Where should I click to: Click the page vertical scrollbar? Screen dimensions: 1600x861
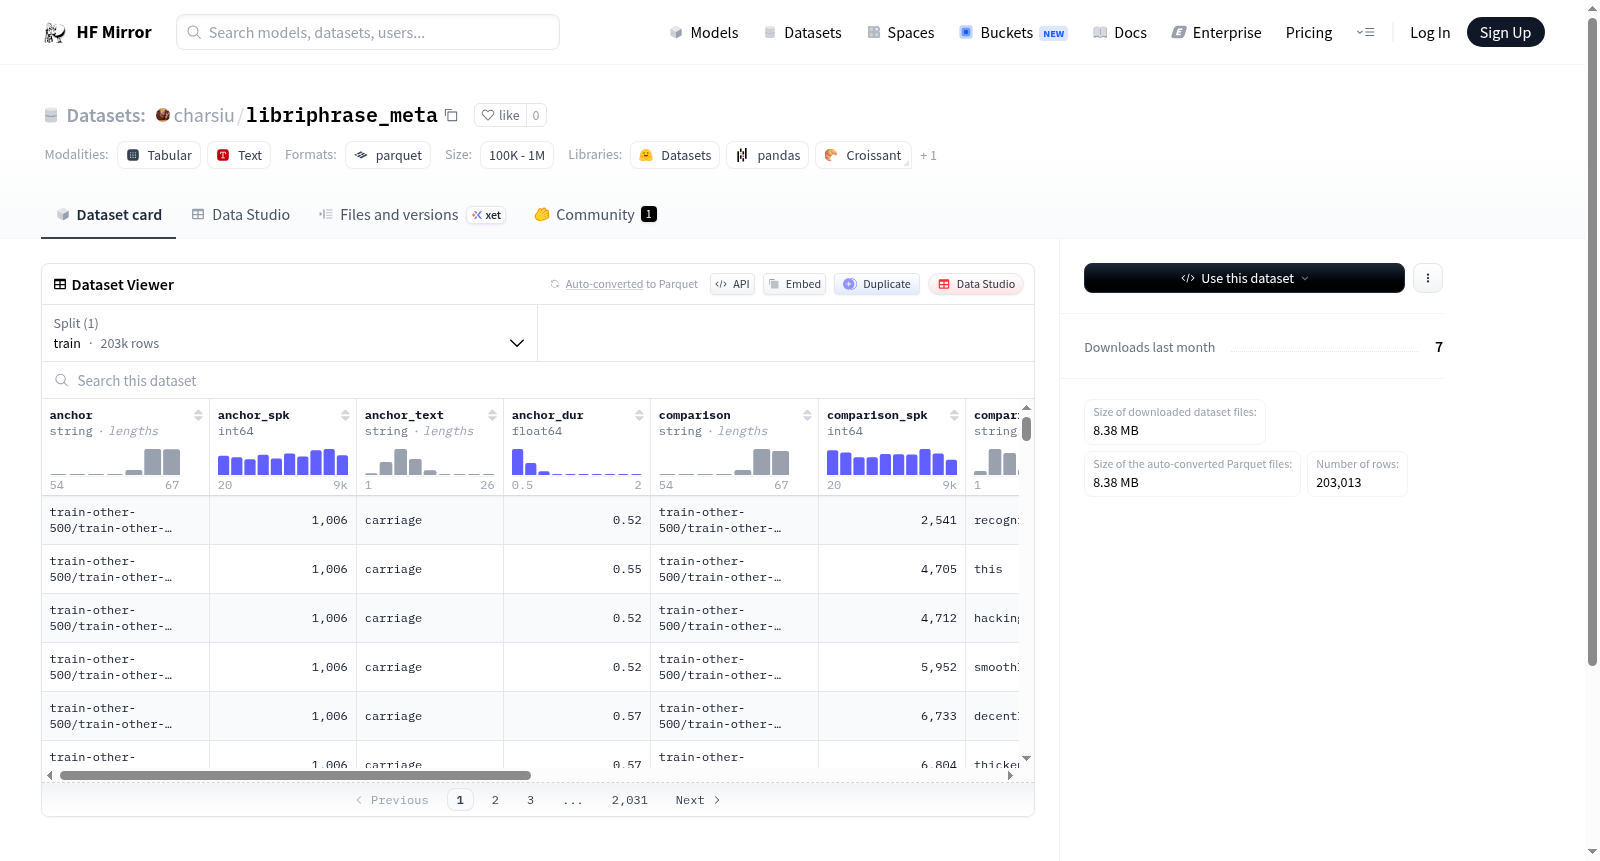click(1593, 340)
